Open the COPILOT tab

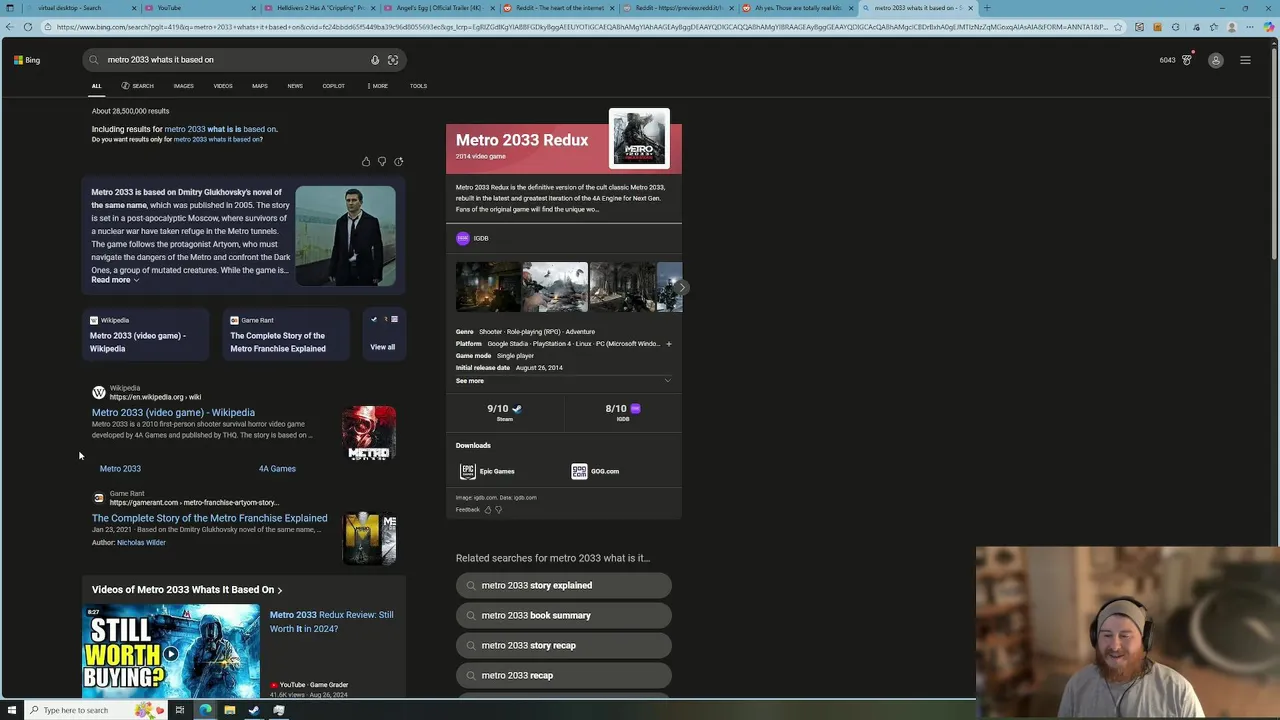334,86
